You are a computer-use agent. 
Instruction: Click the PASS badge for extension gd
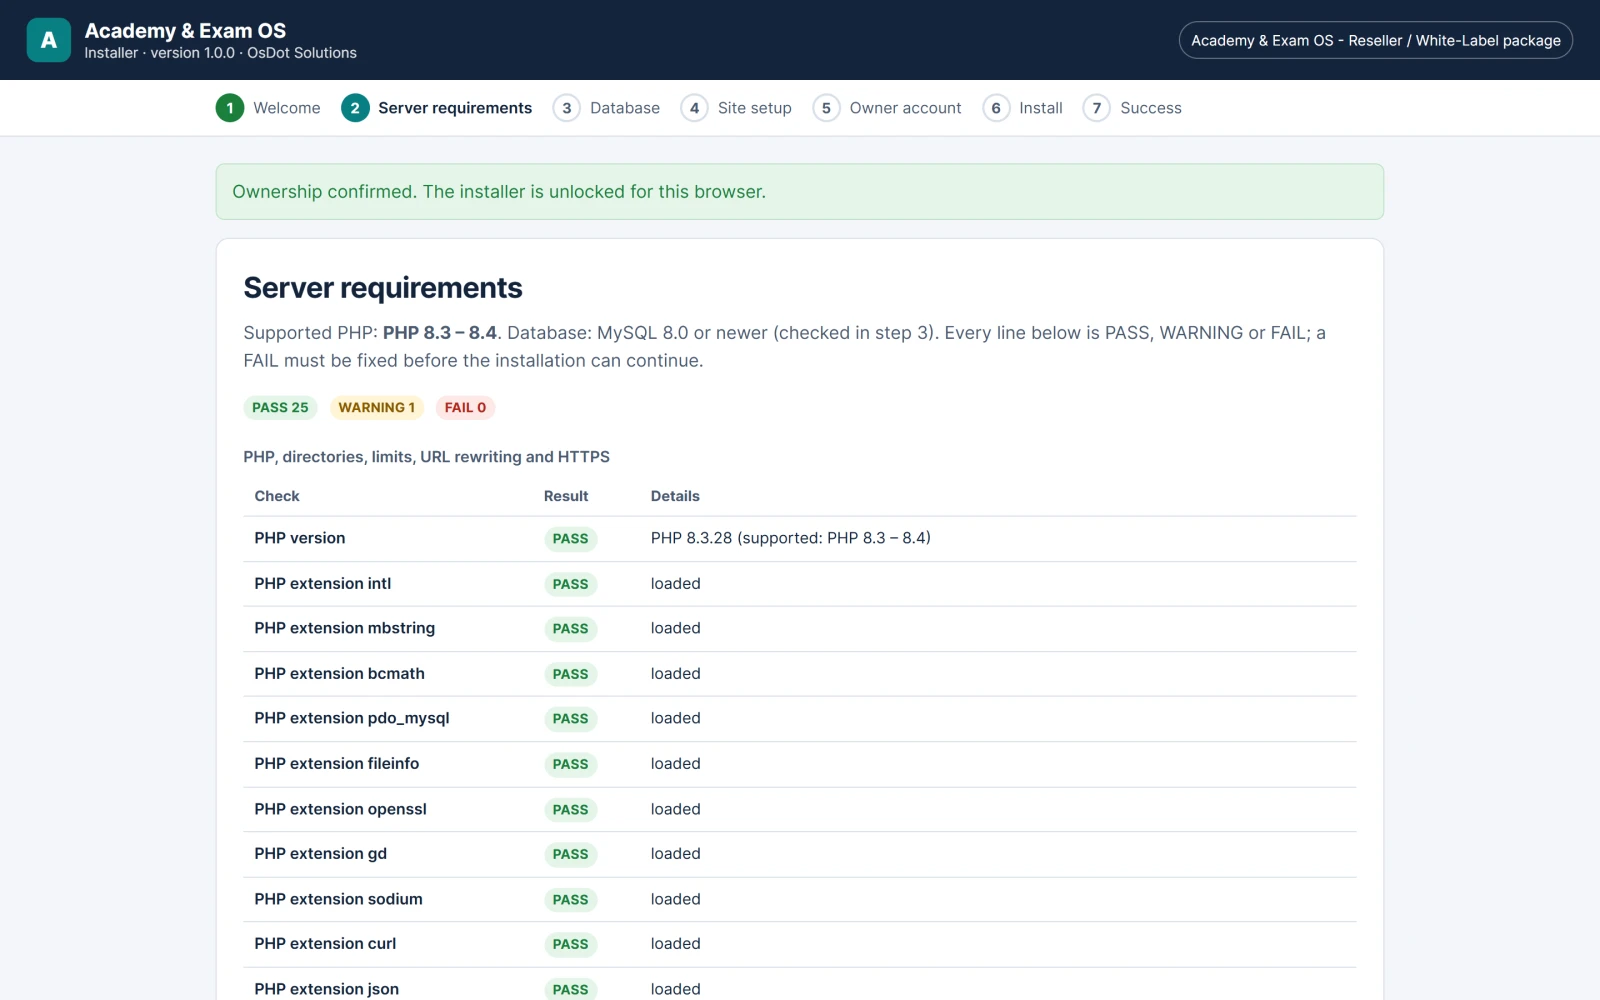(x=571, y=854)
